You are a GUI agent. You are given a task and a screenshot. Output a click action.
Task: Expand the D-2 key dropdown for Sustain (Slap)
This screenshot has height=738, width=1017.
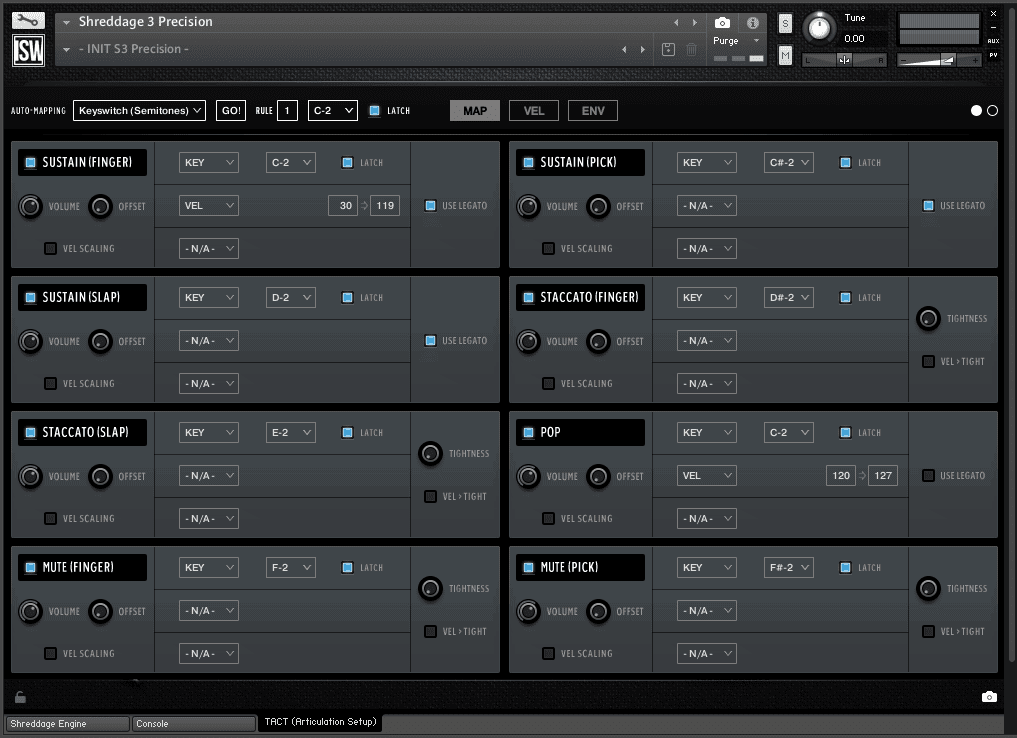pyautogui.click(x=291, y=298)
